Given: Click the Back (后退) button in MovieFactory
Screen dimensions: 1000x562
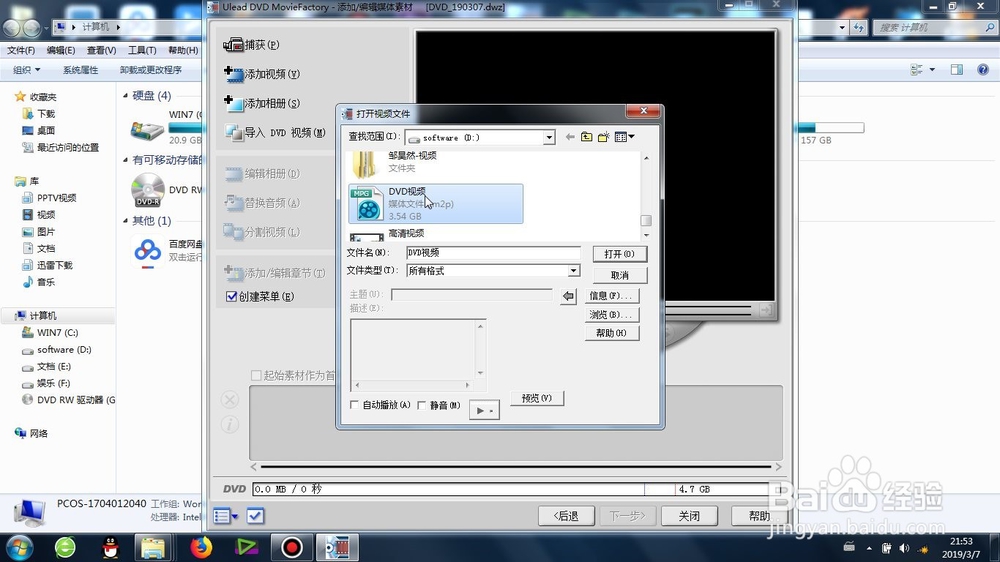Looking at the screenshot, I should pos(566,515).
